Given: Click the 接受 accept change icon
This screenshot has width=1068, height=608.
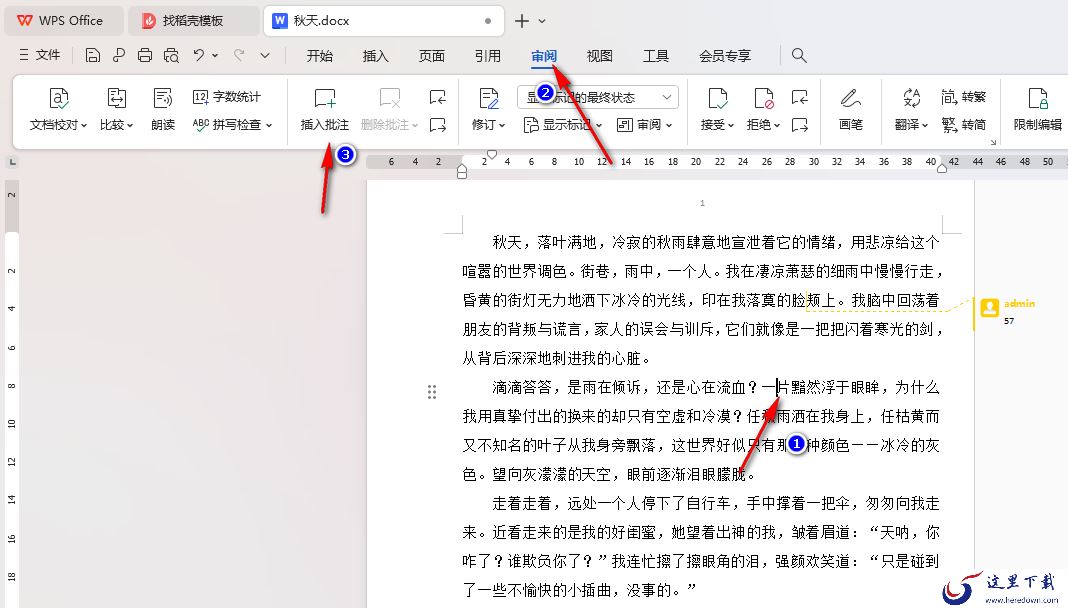Looking at the screenshot, I should point(717,99).
